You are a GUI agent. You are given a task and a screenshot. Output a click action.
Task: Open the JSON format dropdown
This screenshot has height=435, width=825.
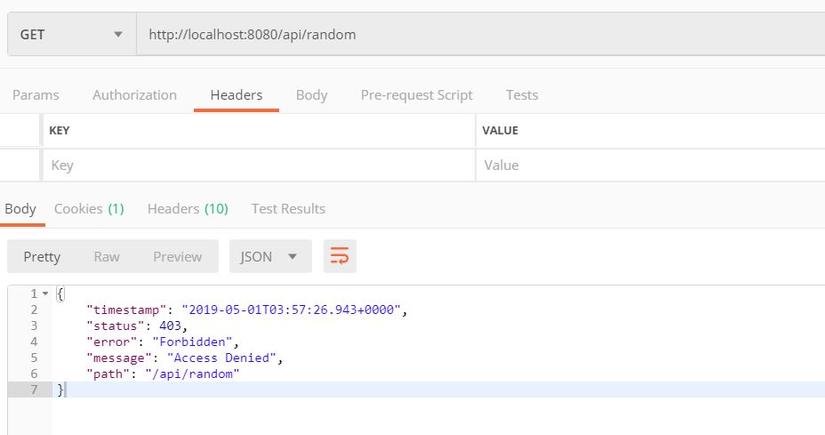(270, 257)
